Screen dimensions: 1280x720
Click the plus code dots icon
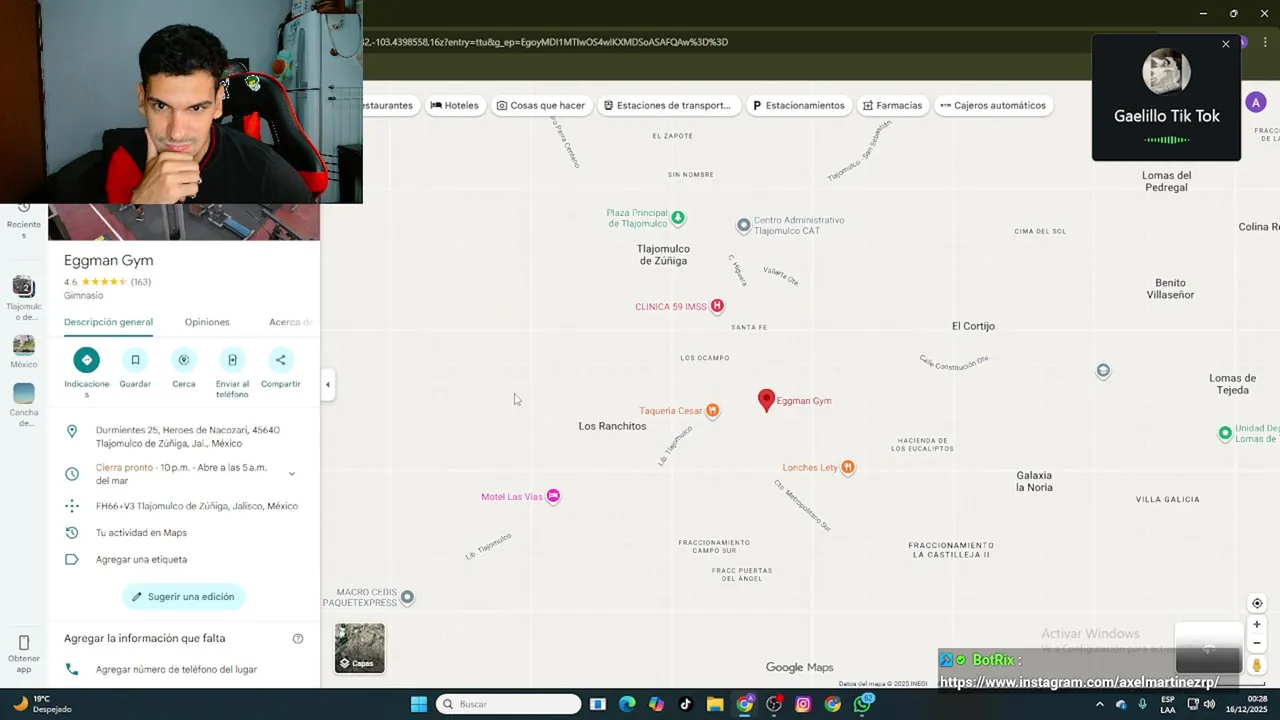point(72,506)
